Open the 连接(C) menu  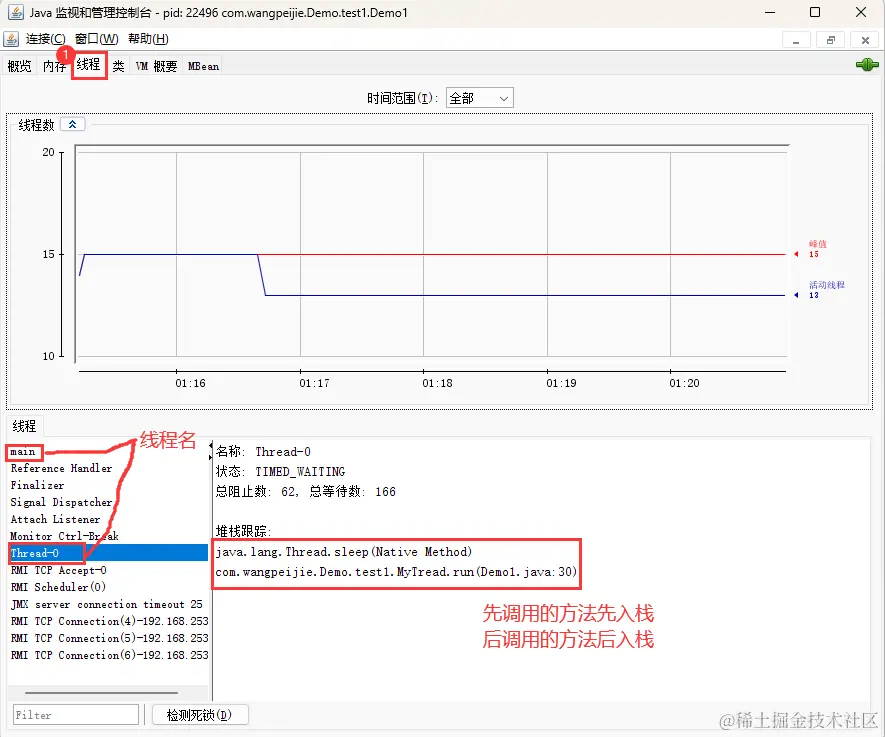(45, 39)
